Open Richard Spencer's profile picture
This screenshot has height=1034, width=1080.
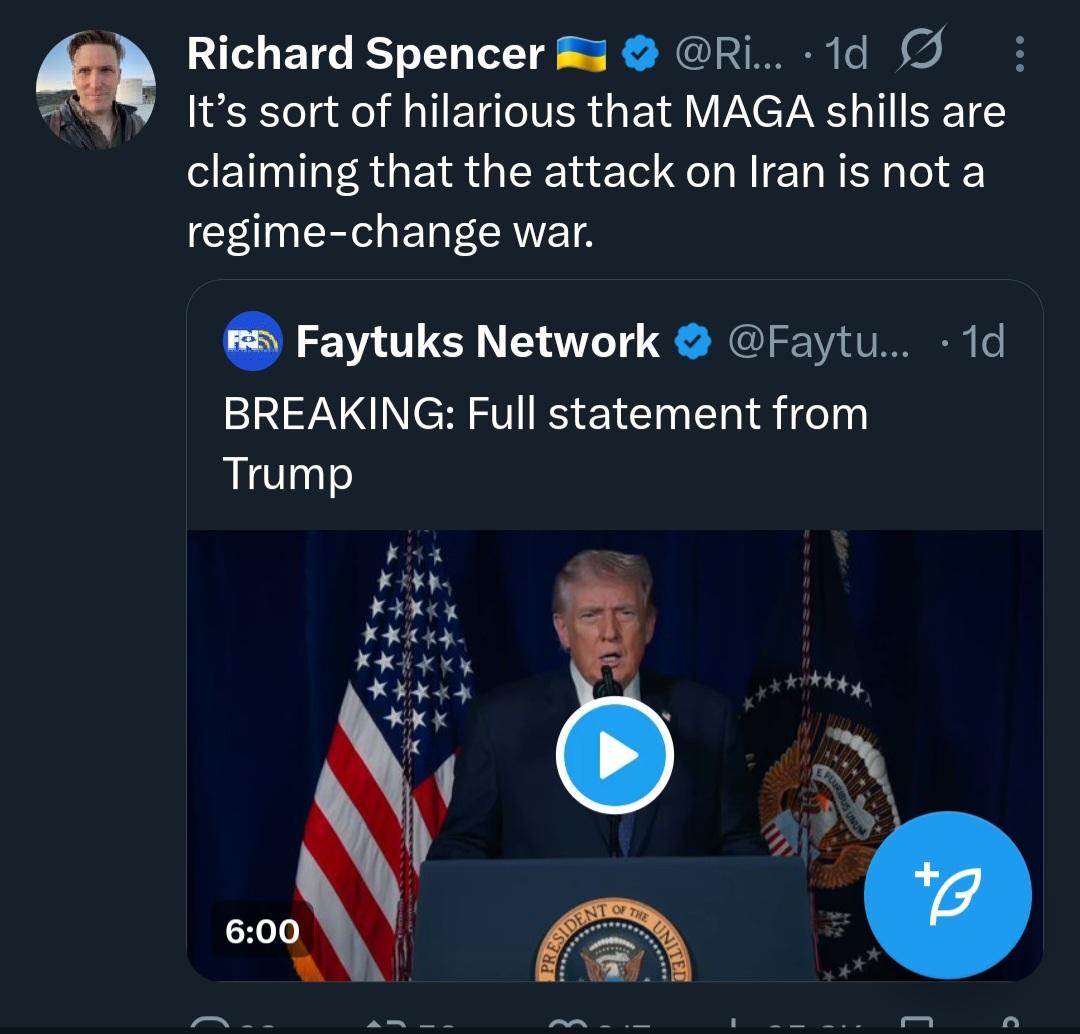tap(96, 90)
